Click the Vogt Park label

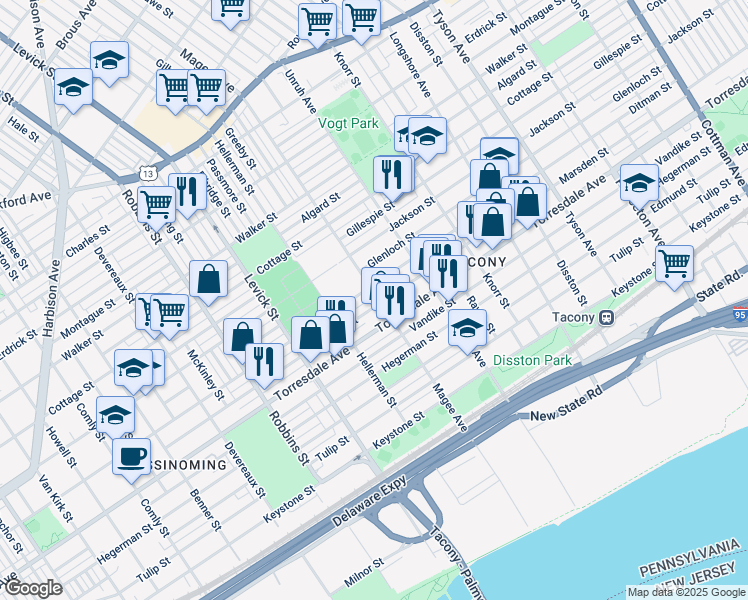pyautogui.click(x=348, y=124)
